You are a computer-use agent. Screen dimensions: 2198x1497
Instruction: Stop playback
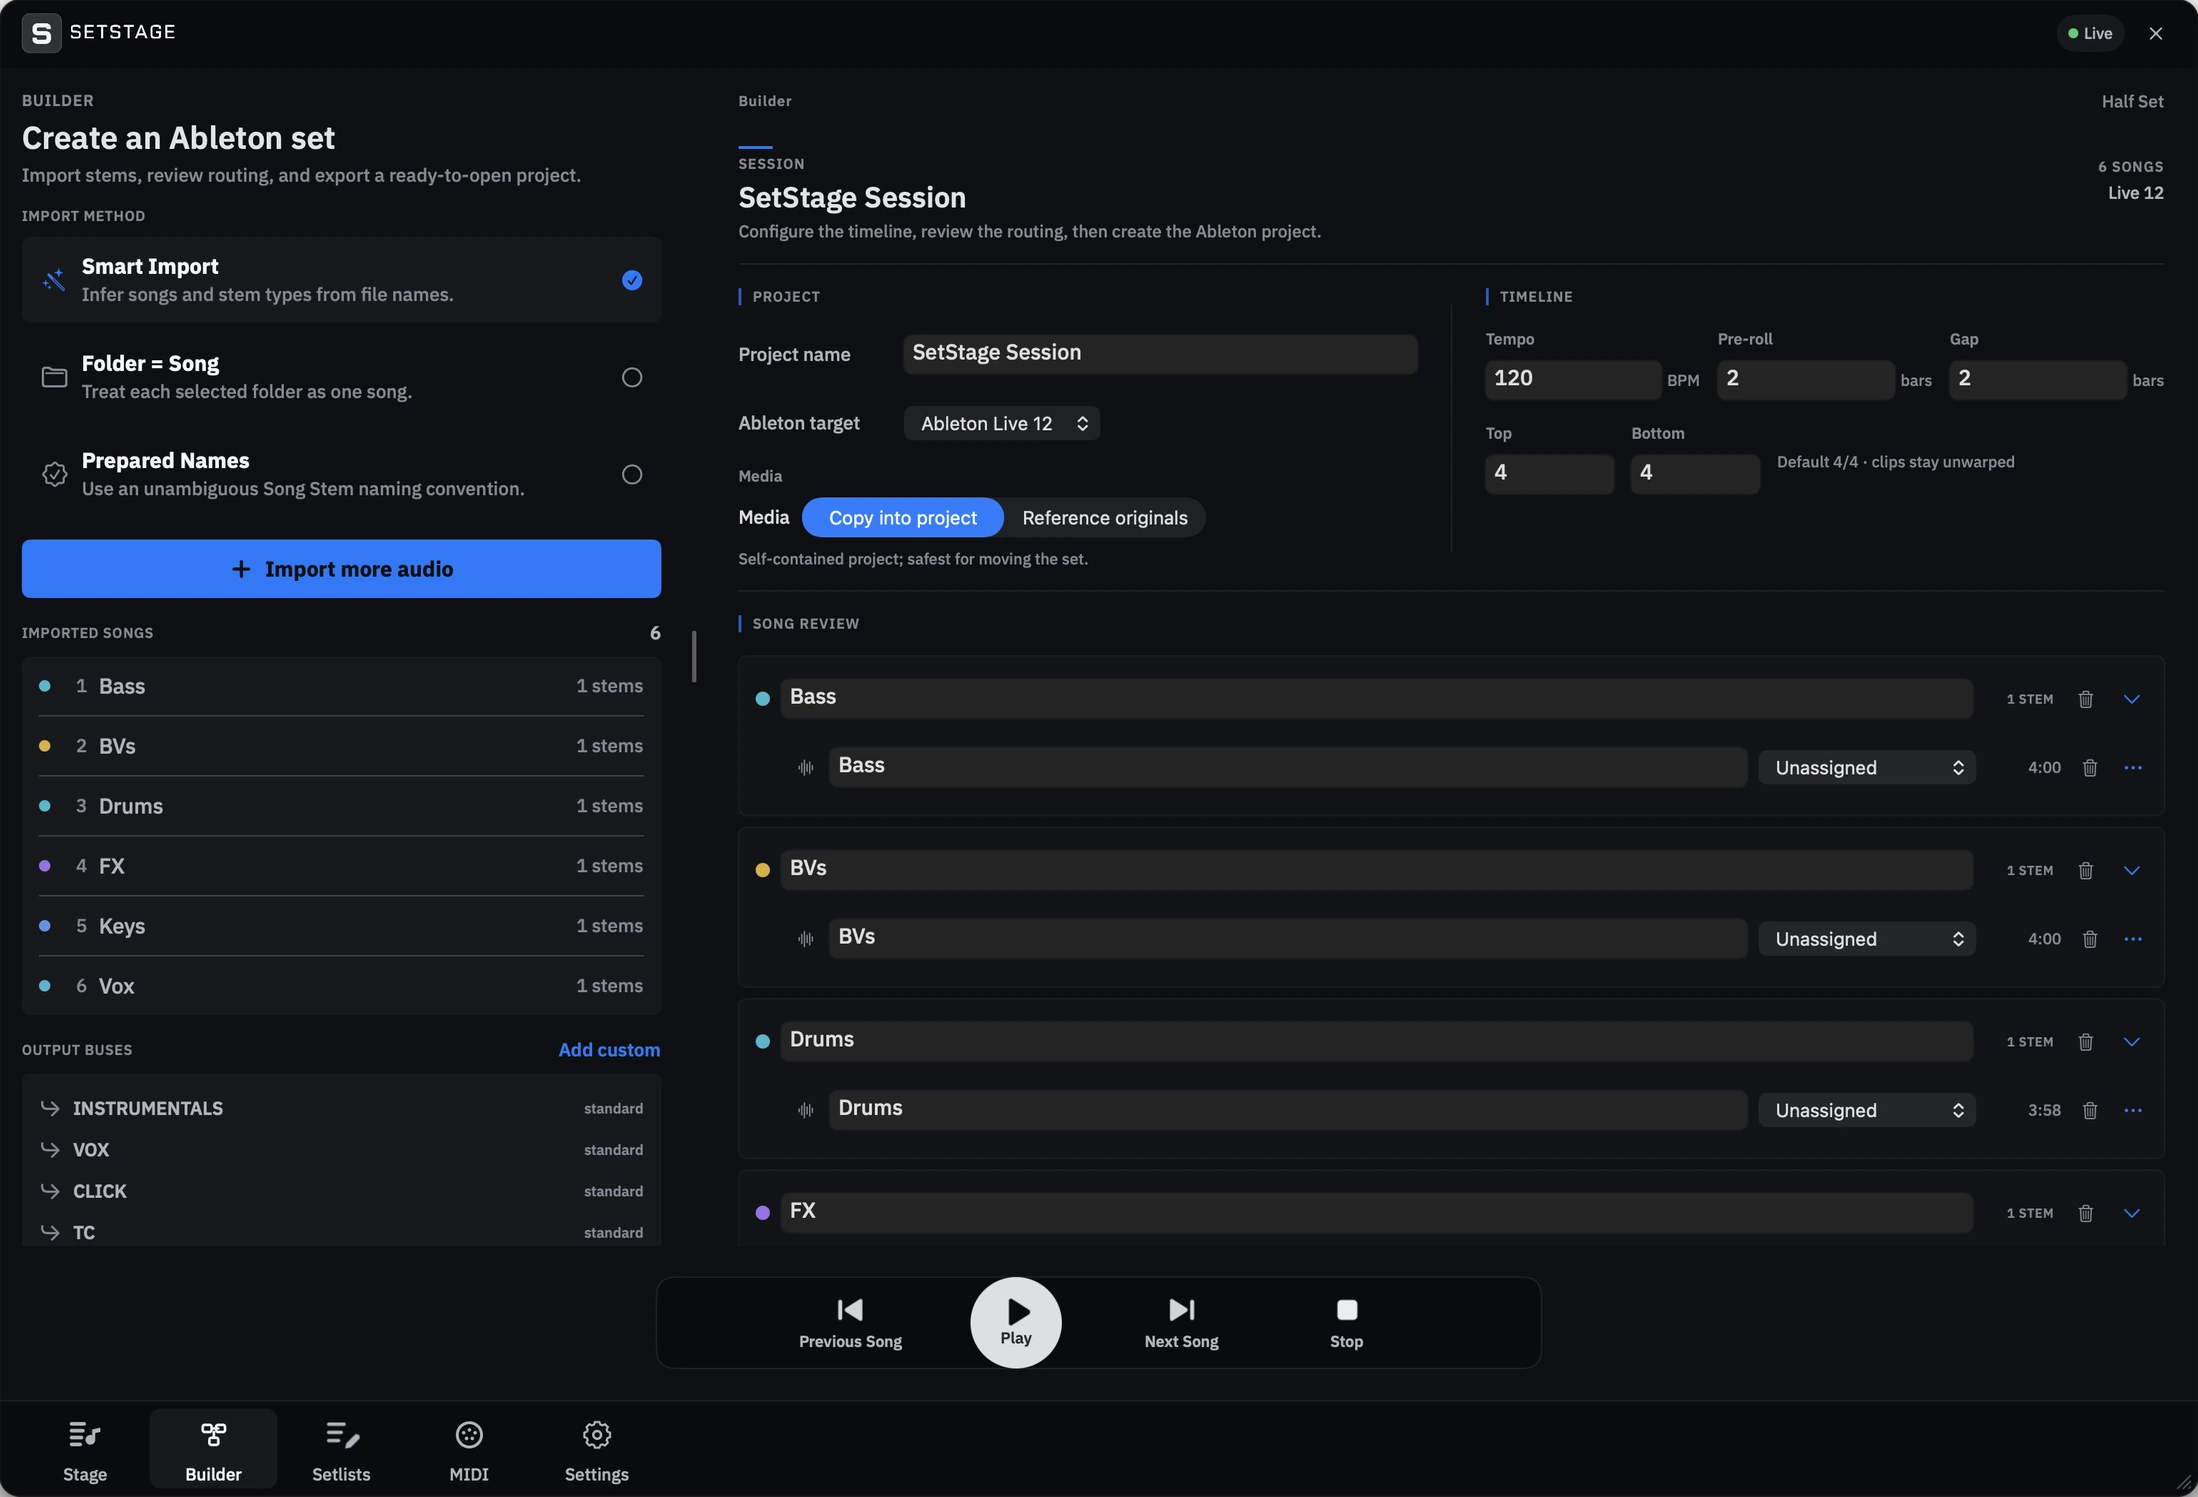coord(1346,1323)
